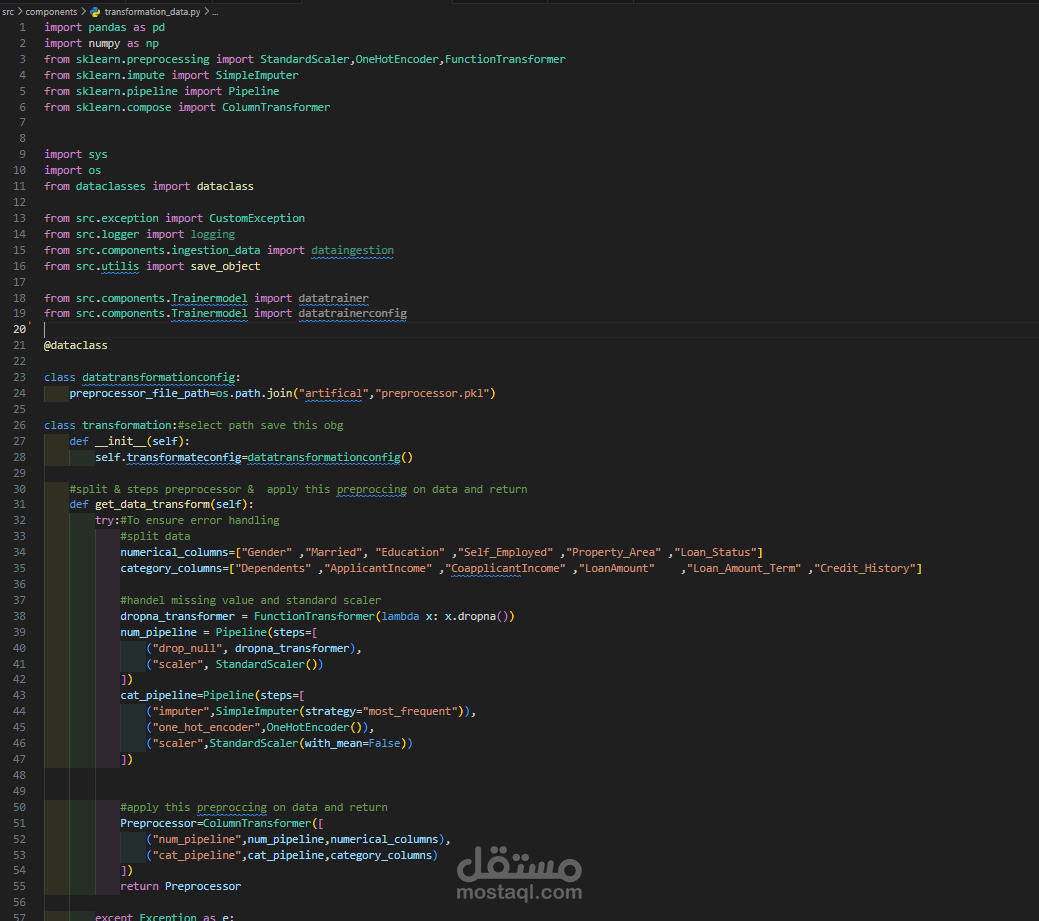This screenshot has width=1039, height=921.
Task: Select line number 20 in the gutter
Action: [19, 329]
